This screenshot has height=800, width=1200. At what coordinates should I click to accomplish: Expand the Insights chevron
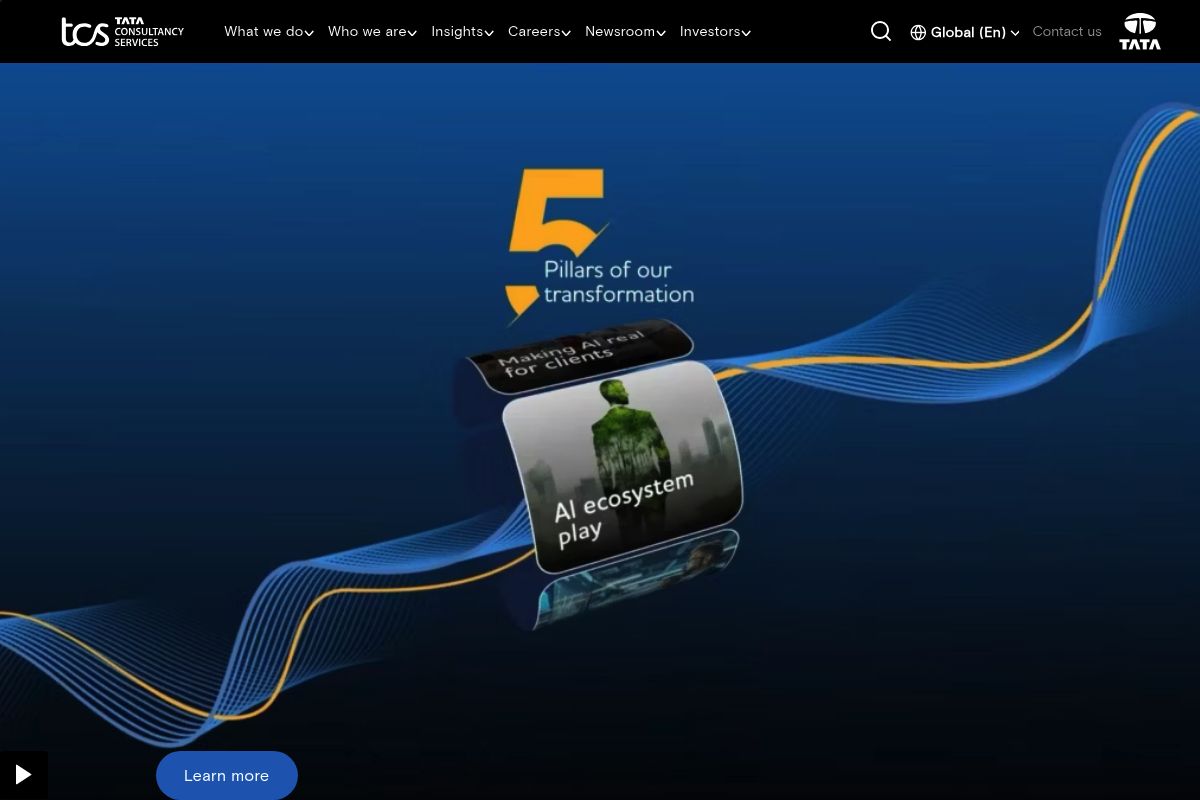pyautogui.click(x=489, y=33)
